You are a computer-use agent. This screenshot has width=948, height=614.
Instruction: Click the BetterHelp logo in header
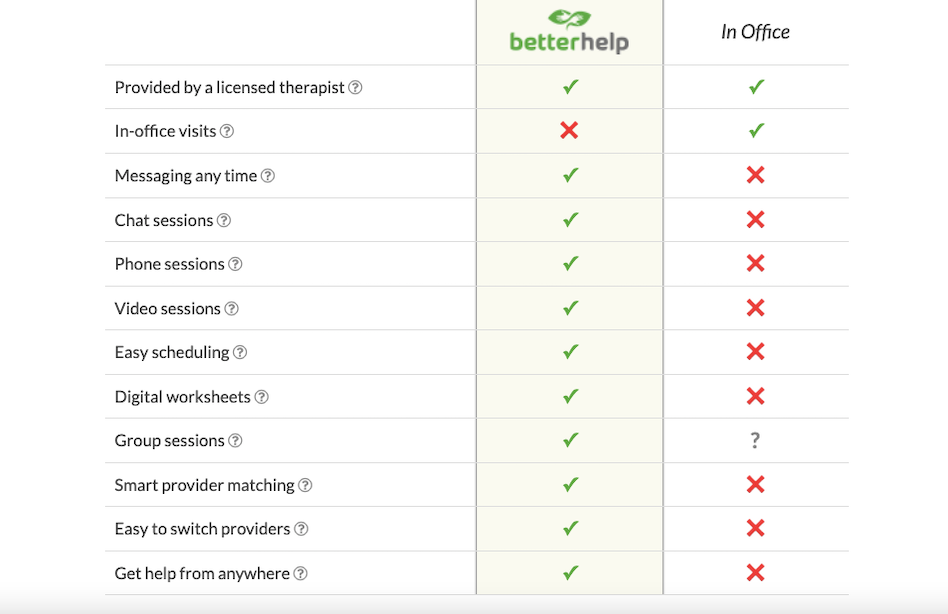pos(569,32)
